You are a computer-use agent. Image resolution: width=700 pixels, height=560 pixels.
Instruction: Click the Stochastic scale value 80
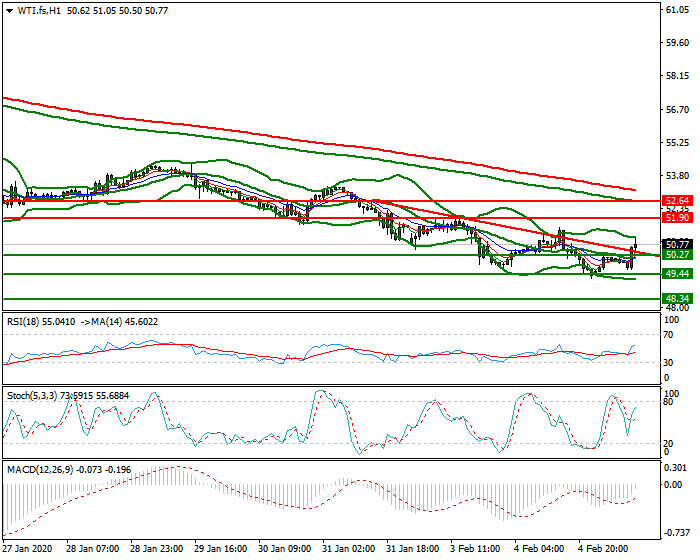[x=668, y=401]
